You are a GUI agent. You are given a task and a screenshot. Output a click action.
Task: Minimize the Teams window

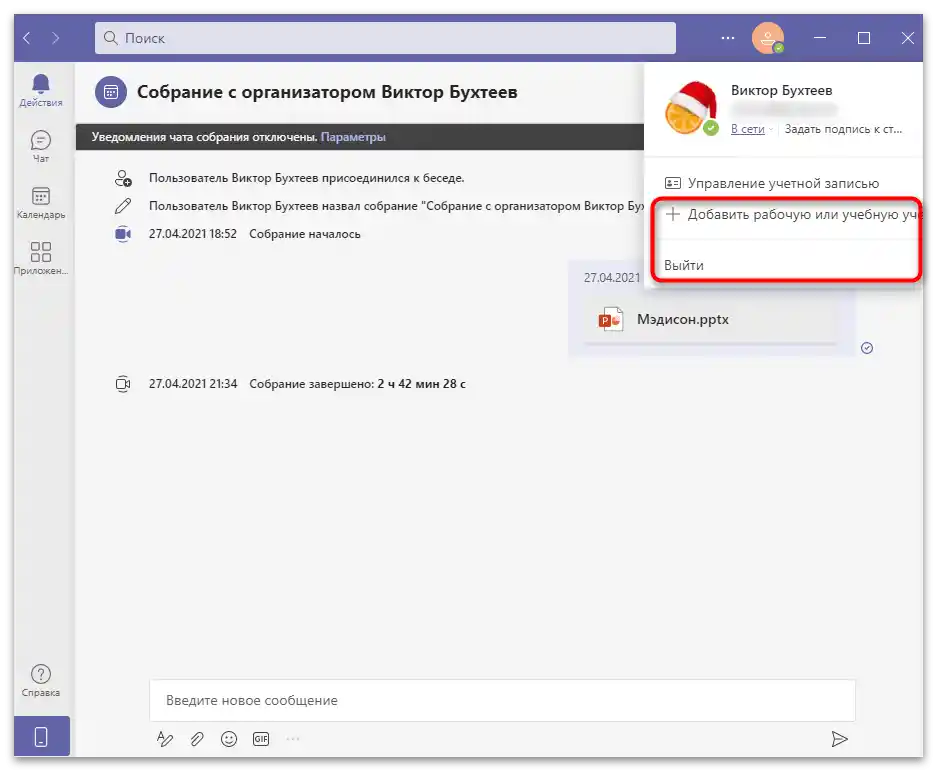(820, 38)
